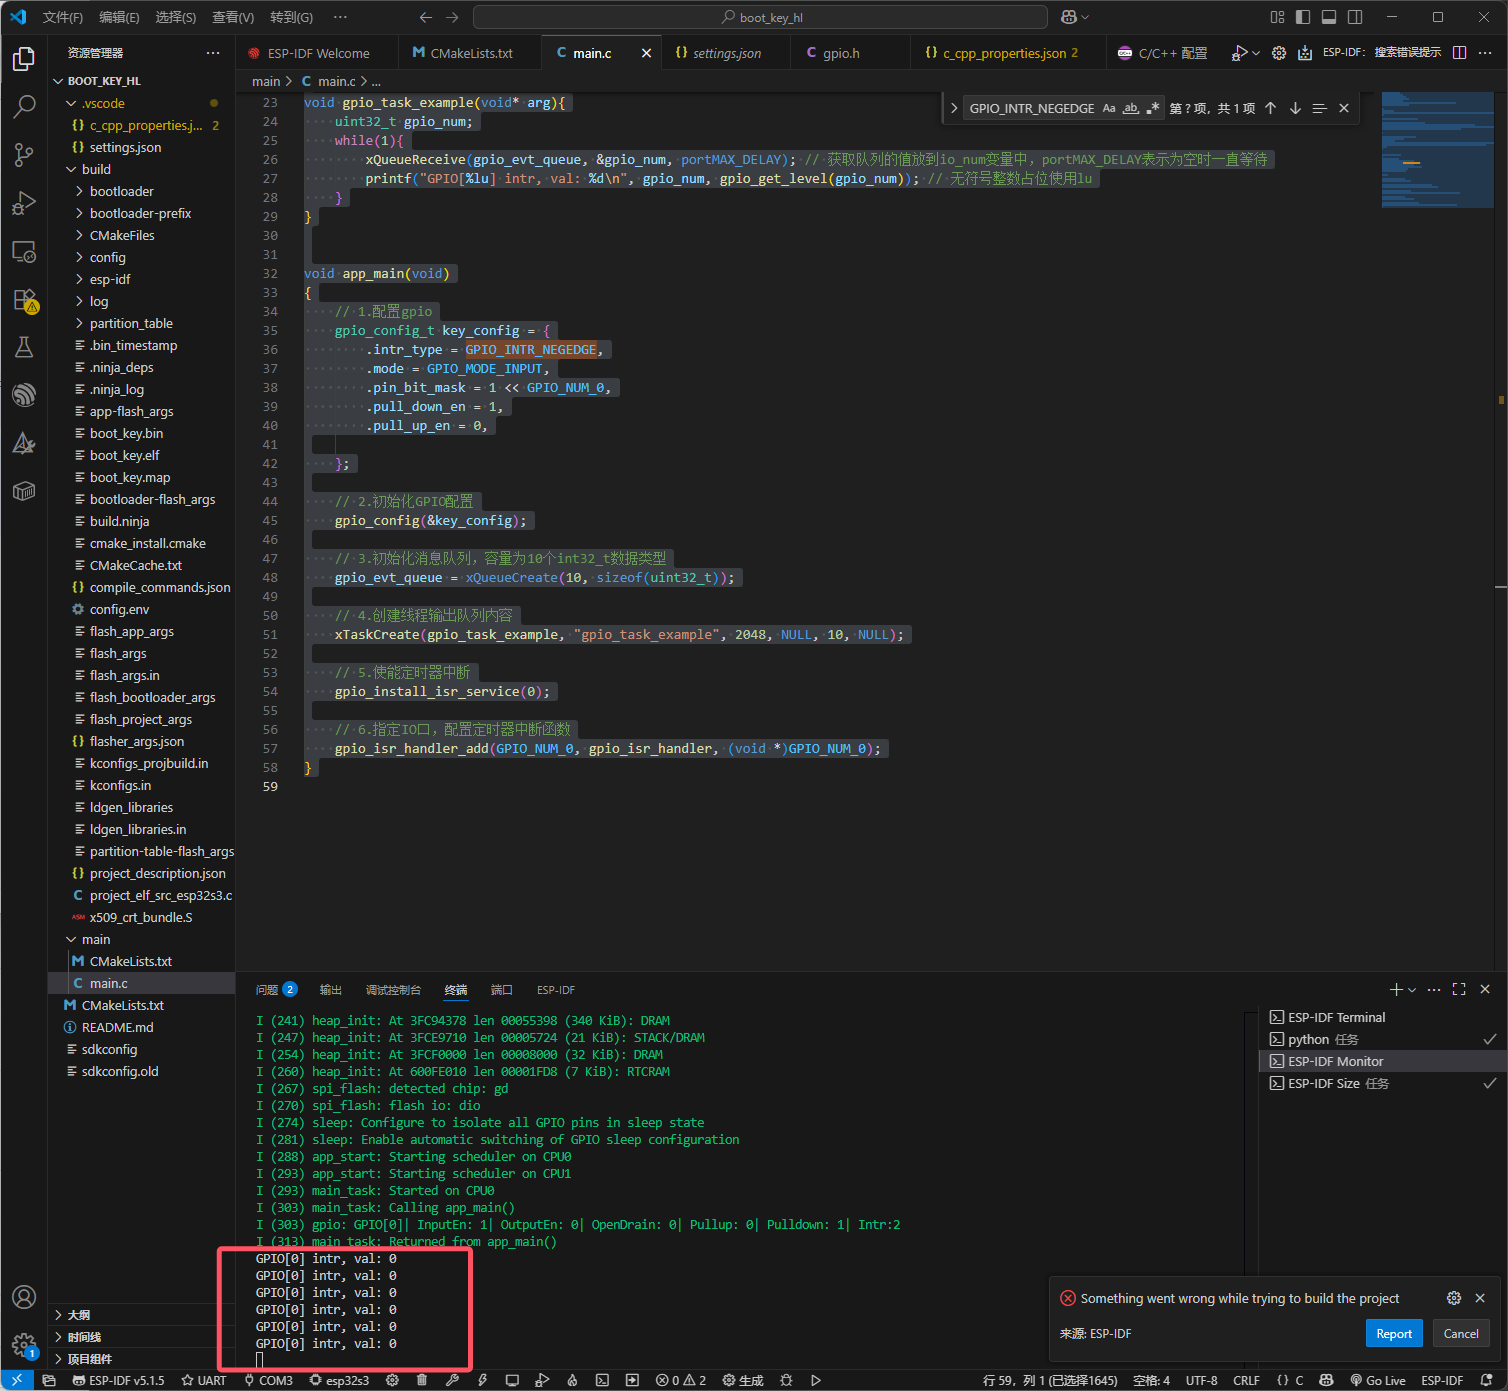Open ESP-IDF Terminal icon in status bar
This screenshot has width=1508, height=1391.
pyautogui.click(x=602, y=1380)
